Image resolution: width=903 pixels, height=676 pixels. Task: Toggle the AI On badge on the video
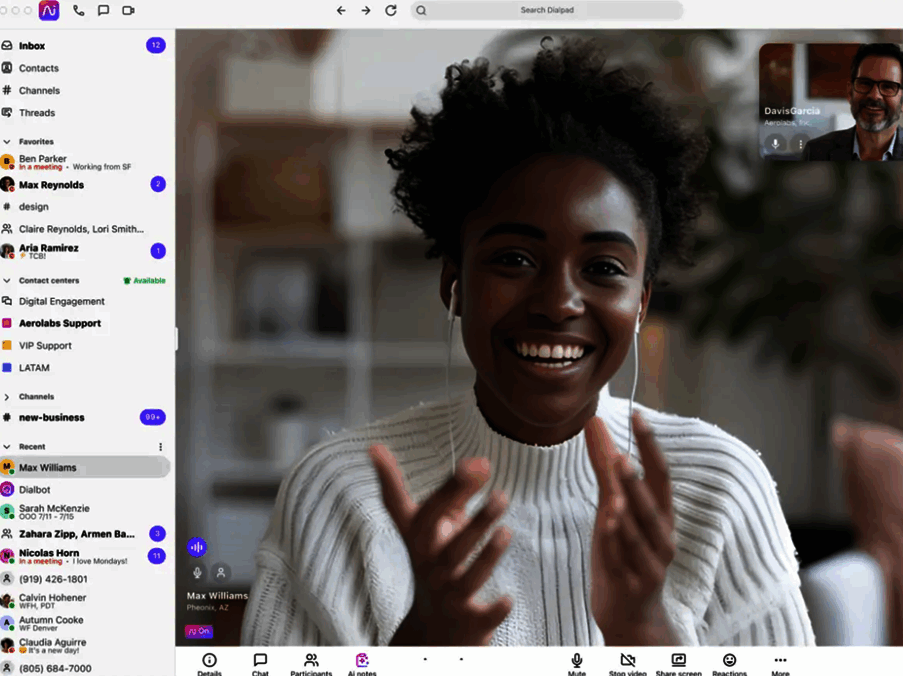point(198,631)
